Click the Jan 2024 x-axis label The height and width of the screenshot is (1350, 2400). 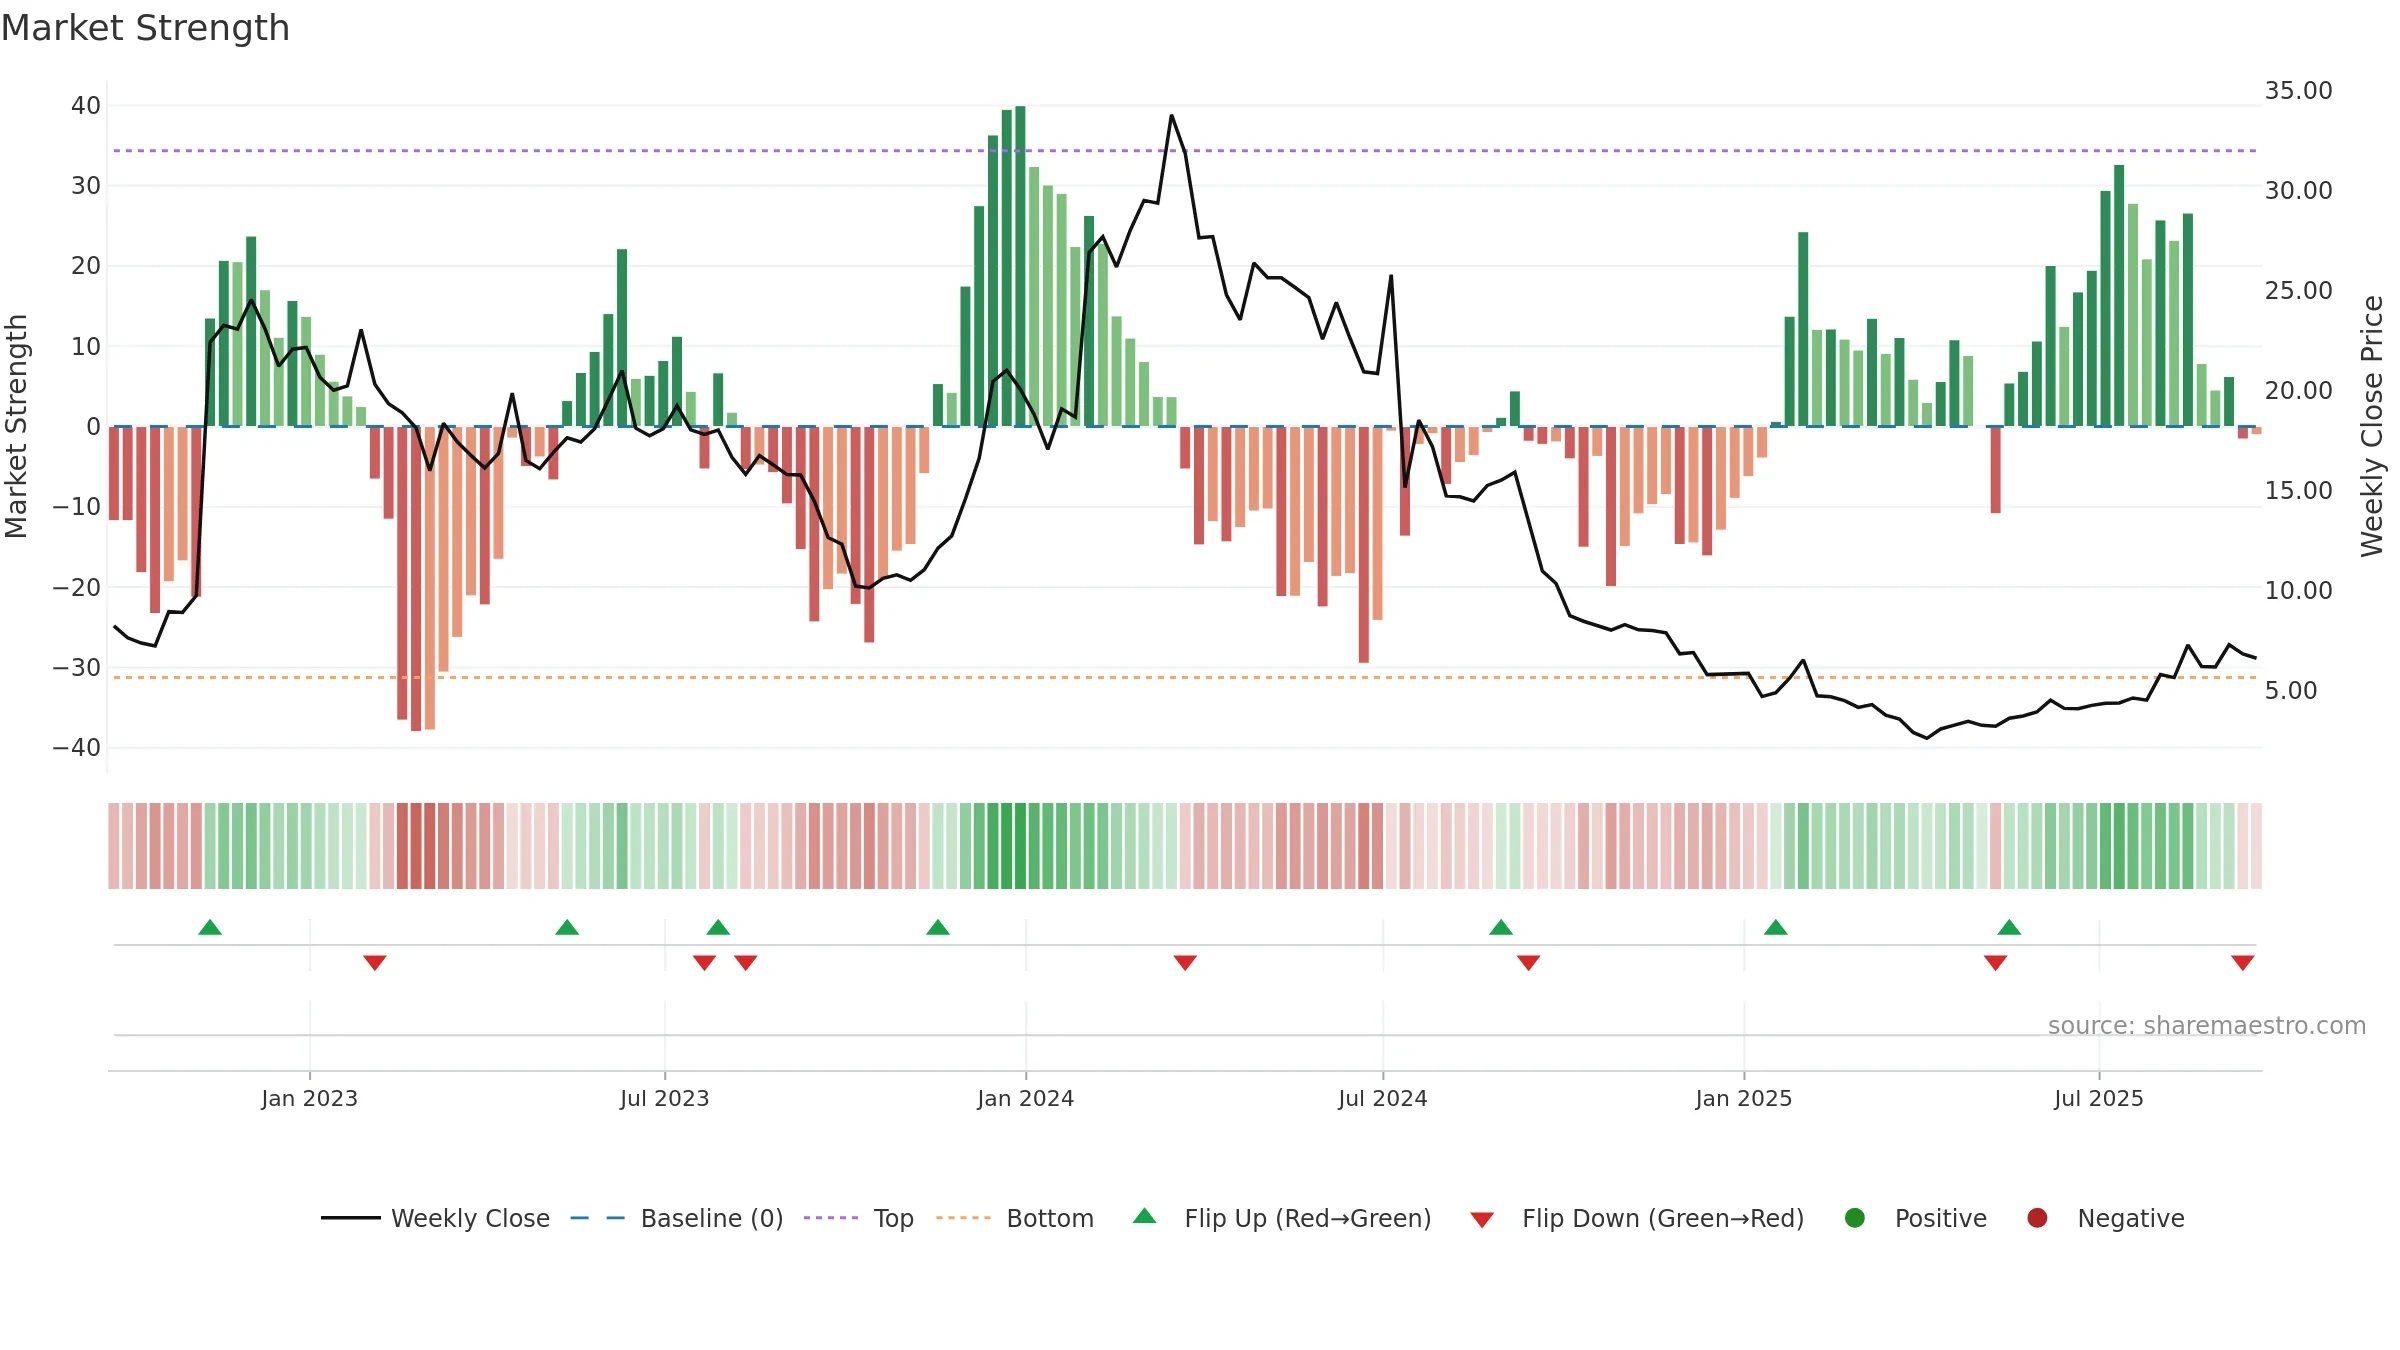(1026, 1098)
